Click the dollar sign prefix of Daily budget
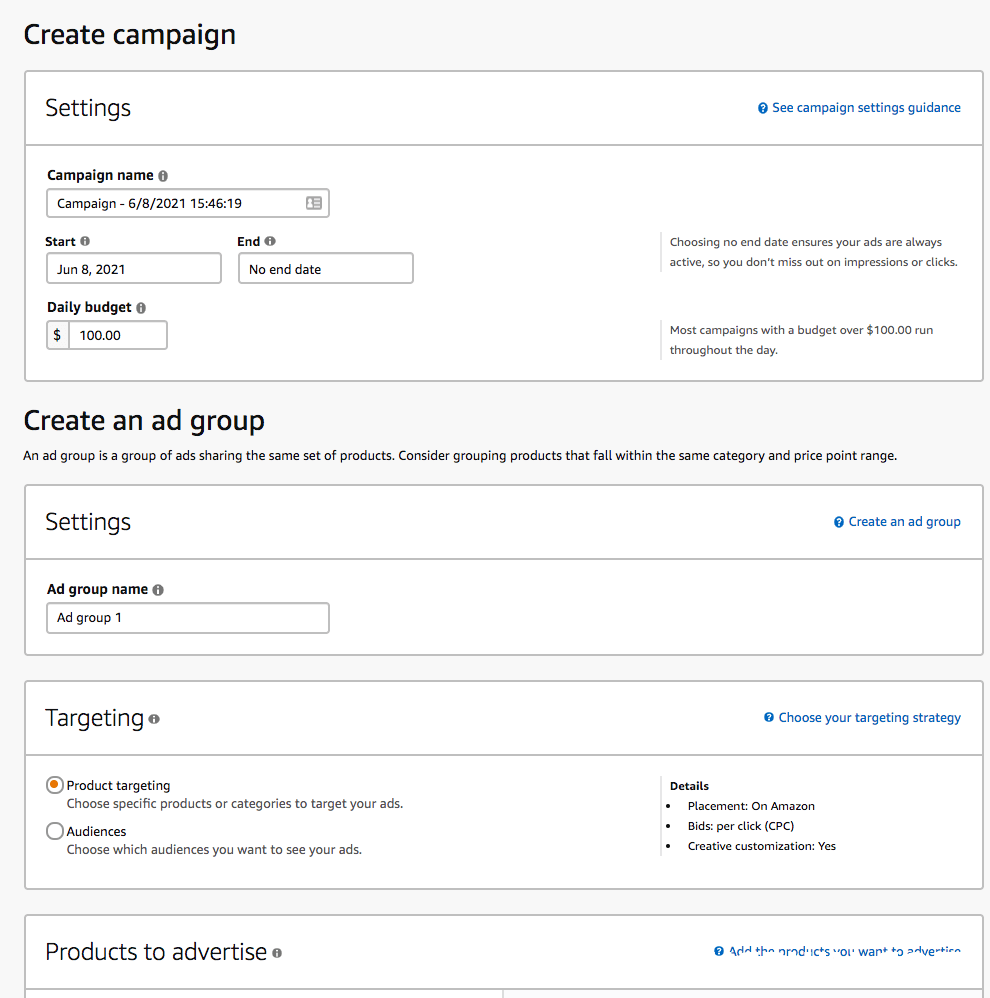The image size is (990, 998). [x=57, y=335]
